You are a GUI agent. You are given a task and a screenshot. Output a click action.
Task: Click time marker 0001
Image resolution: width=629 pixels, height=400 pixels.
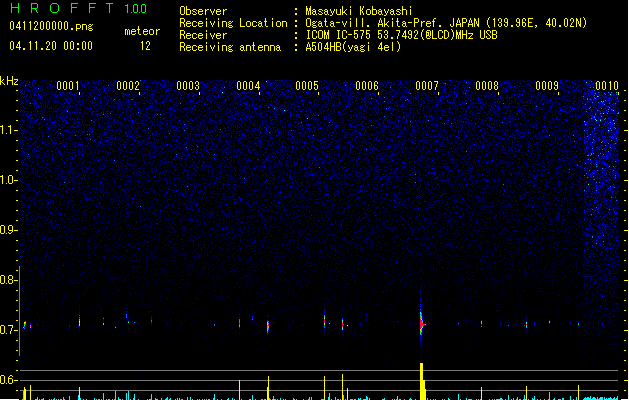coord(68,86)
